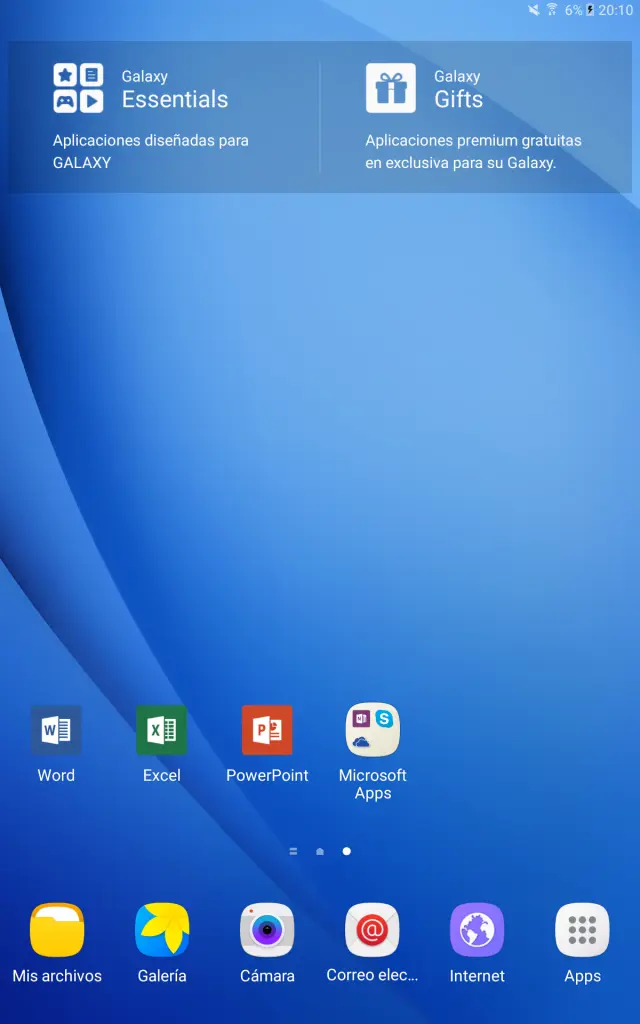Open the Cámara app

pos(267,931)
